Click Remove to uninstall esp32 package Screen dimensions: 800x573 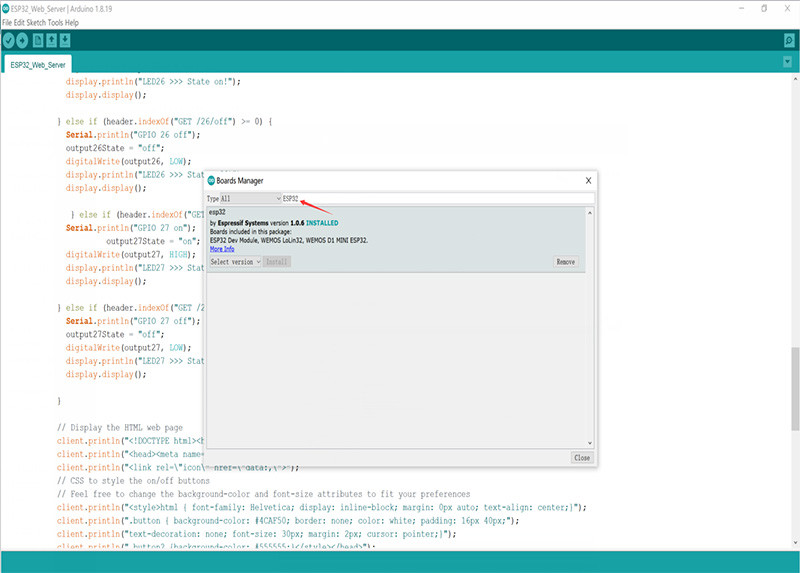pos(565,261)
